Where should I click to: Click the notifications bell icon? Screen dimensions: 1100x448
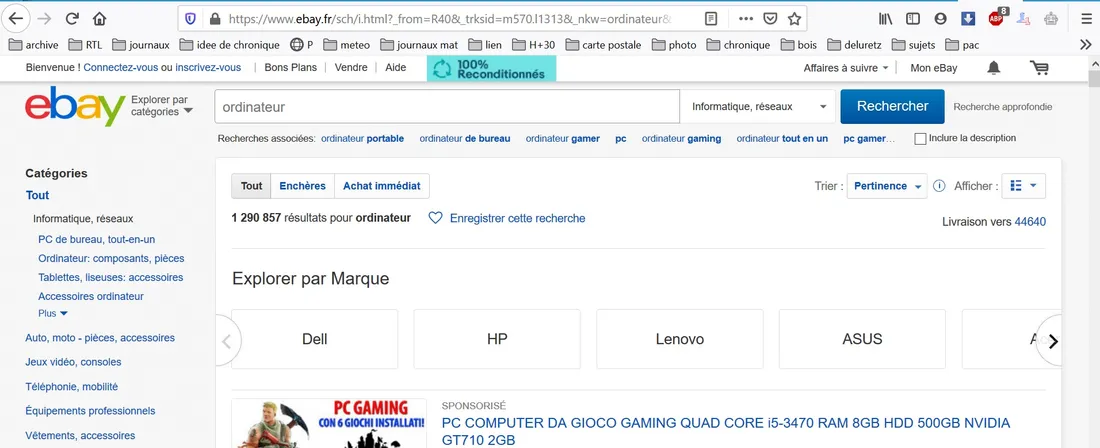(993, 68)
